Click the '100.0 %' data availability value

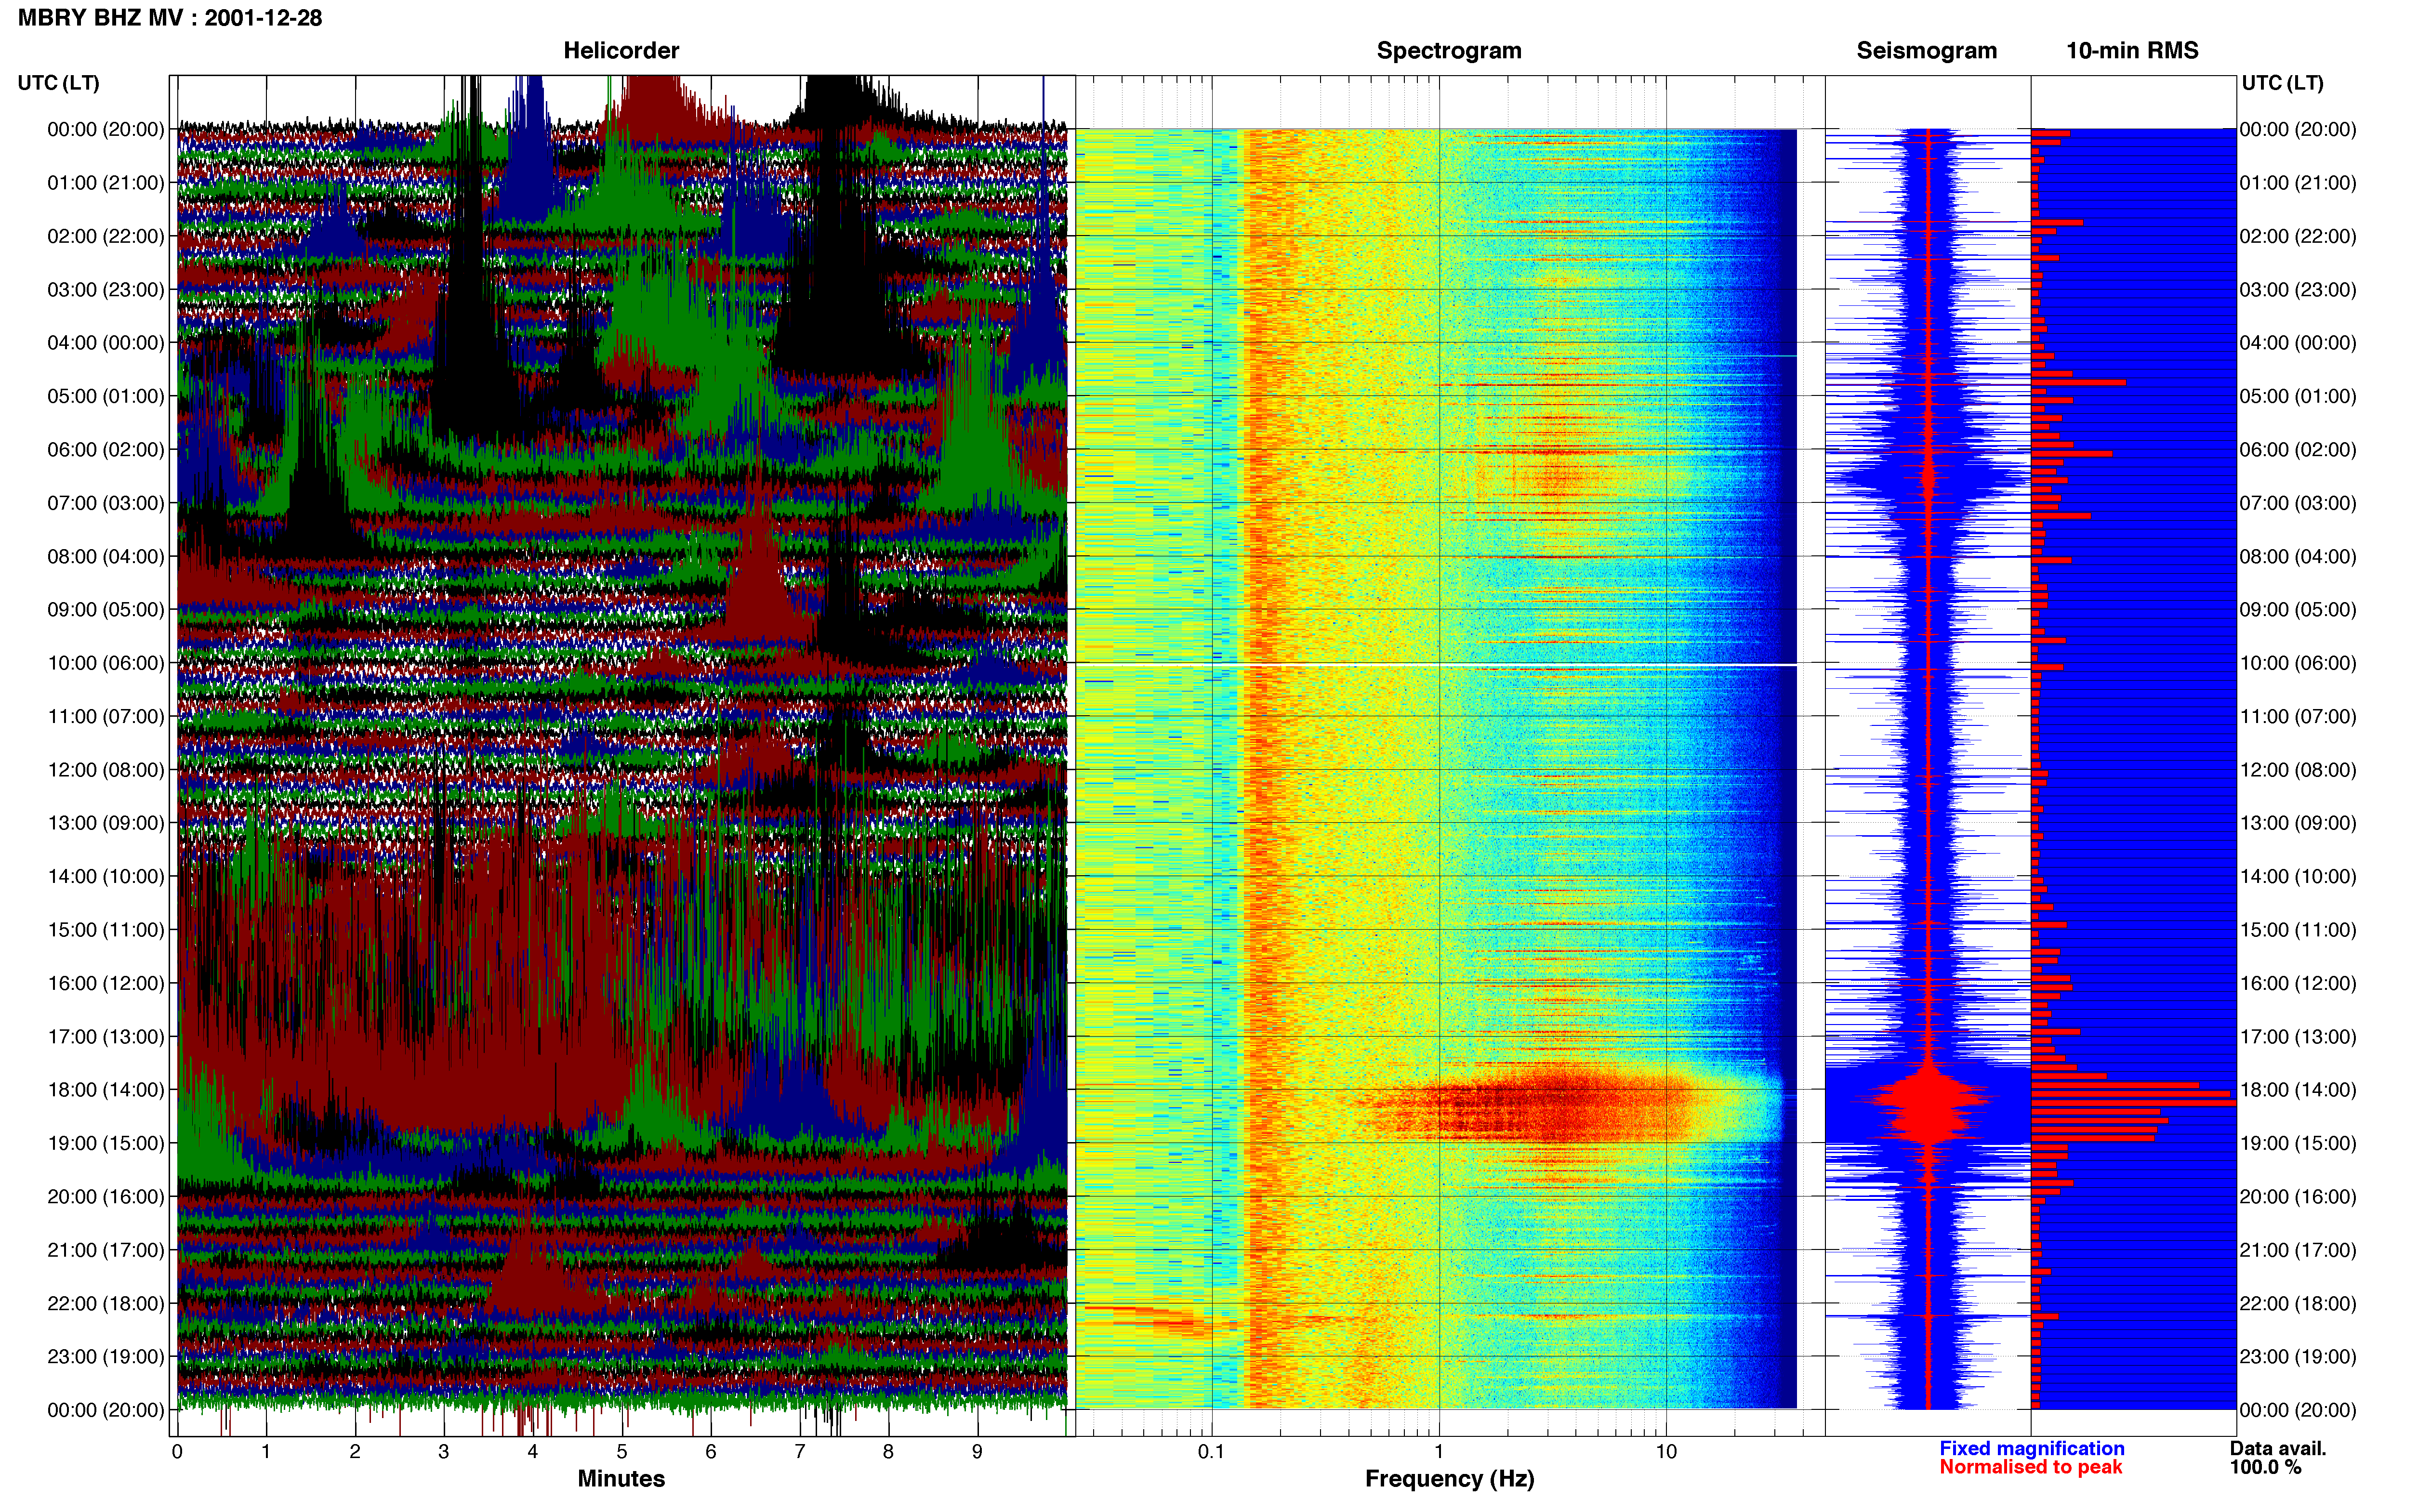click(2265, 1467)
